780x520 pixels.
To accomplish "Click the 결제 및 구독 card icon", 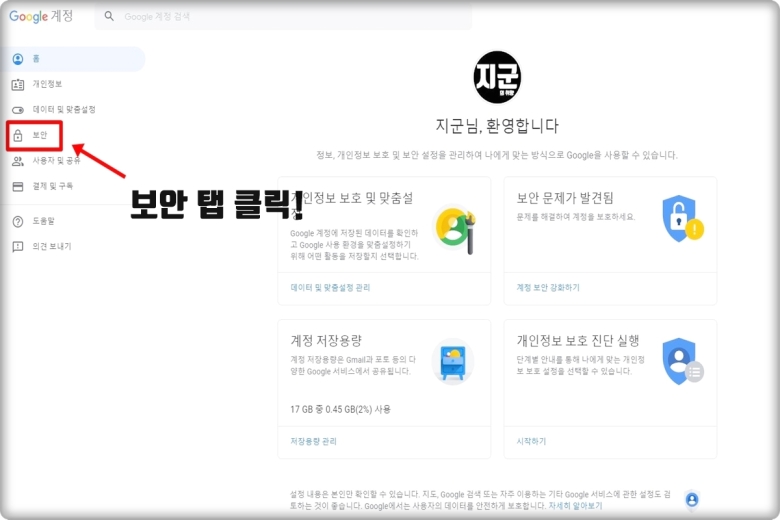I will click(x=18, y=187).
